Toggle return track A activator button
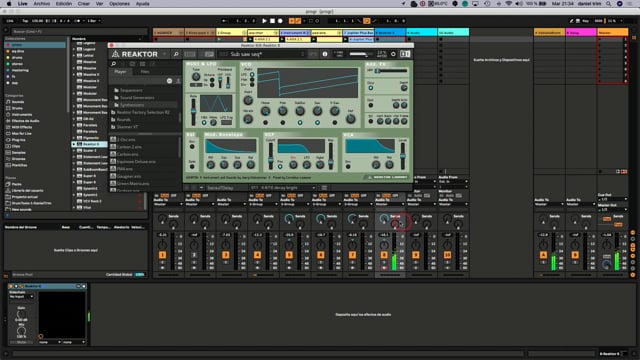Image resolution: width=640 pixels, height=360 pixels. click(x=543, y=255)
